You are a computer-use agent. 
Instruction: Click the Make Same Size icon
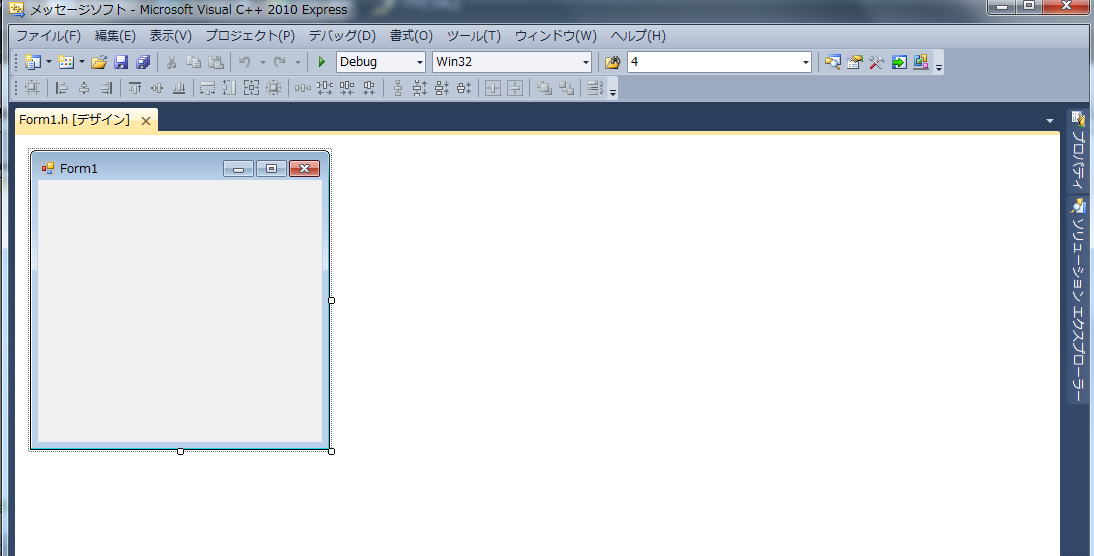[252, 88]
